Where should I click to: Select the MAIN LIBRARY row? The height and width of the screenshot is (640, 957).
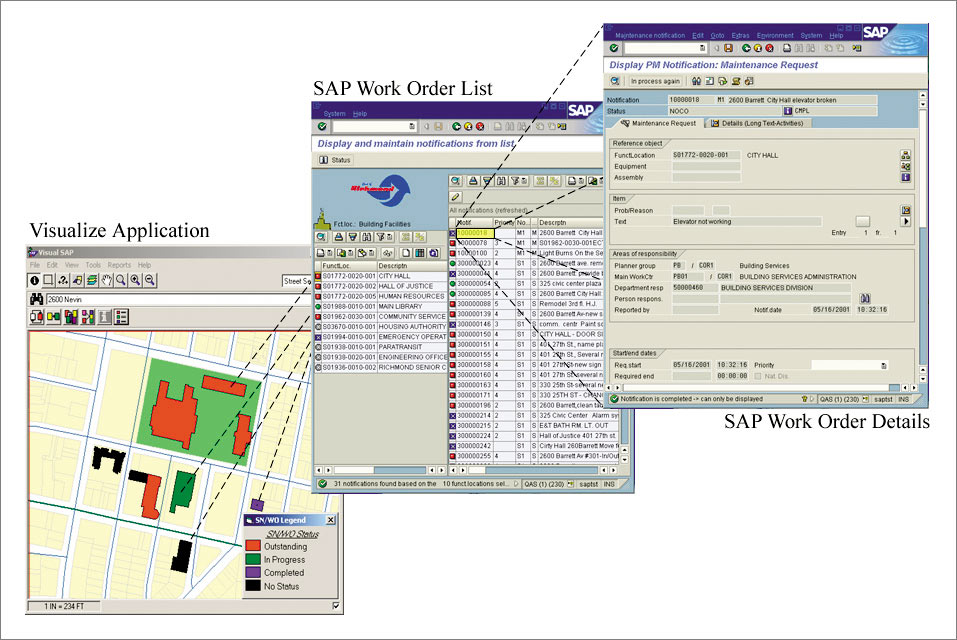(380, 306)
